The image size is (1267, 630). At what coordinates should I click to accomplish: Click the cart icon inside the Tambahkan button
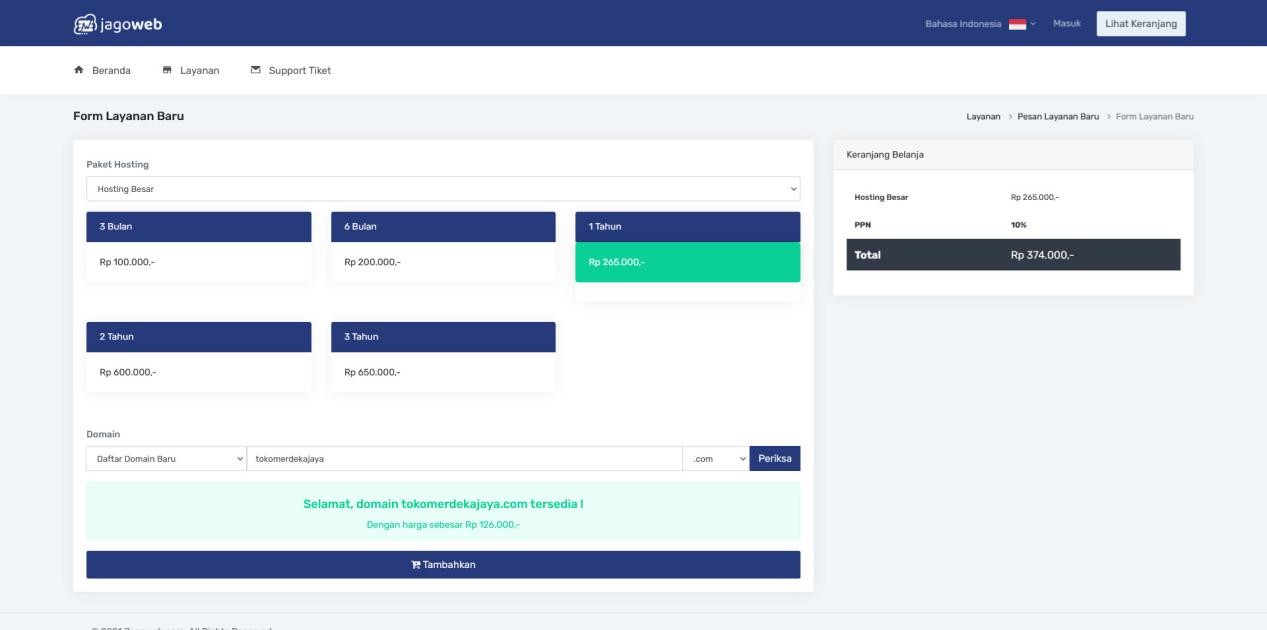(x=417, y=564)
